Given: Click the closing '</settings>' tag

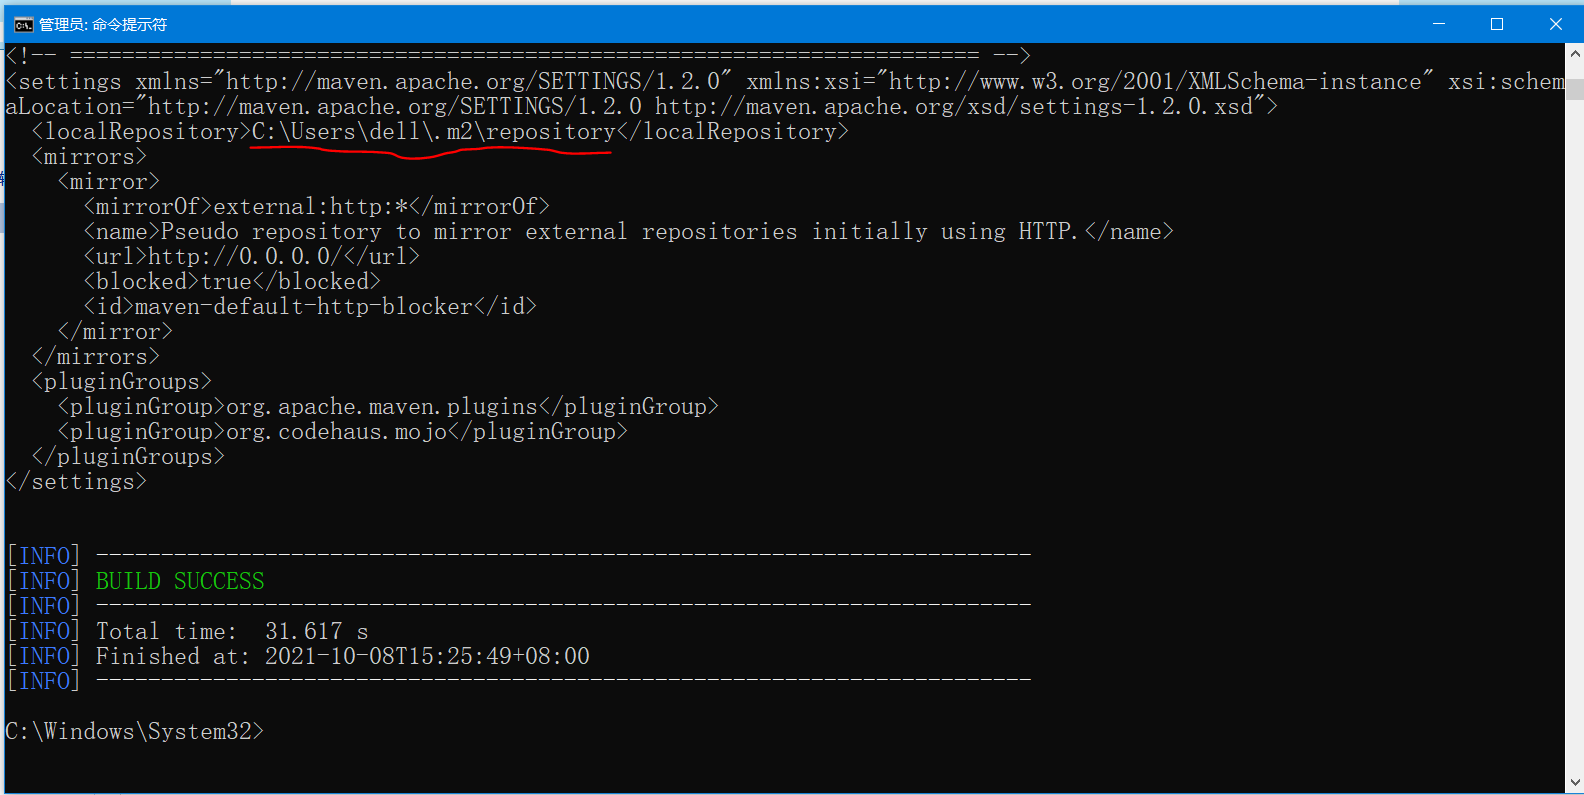Looking at the screenshot, I should (77, 481).
